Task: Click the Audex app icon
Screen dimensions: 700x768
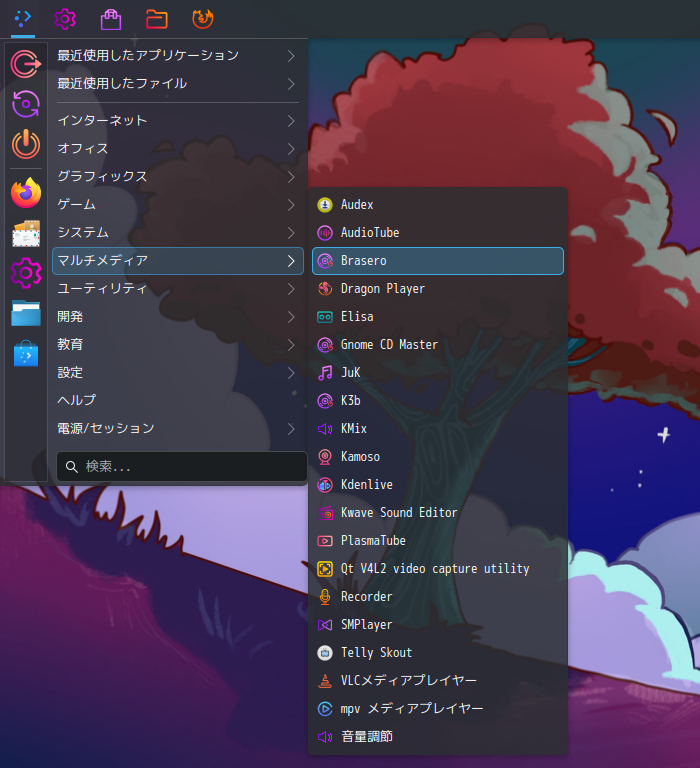Action: tap(325, 205)
